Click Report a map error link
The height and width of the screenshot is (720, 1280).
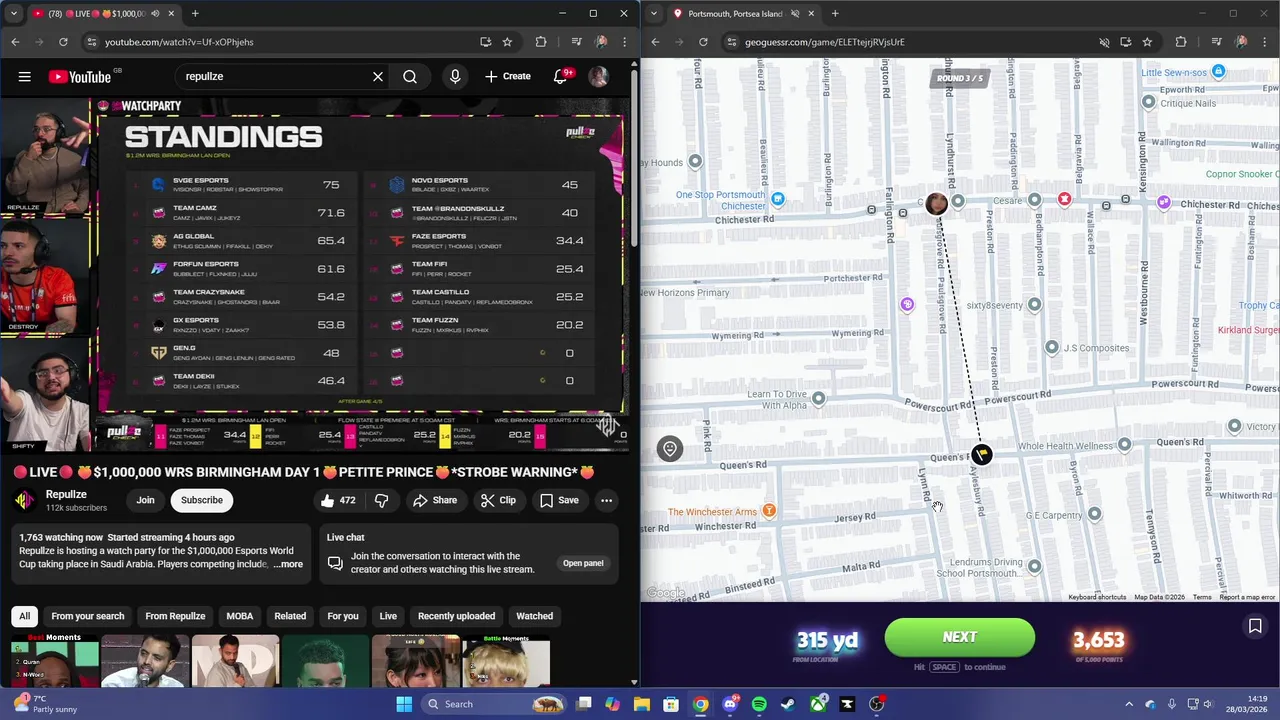1247,597
